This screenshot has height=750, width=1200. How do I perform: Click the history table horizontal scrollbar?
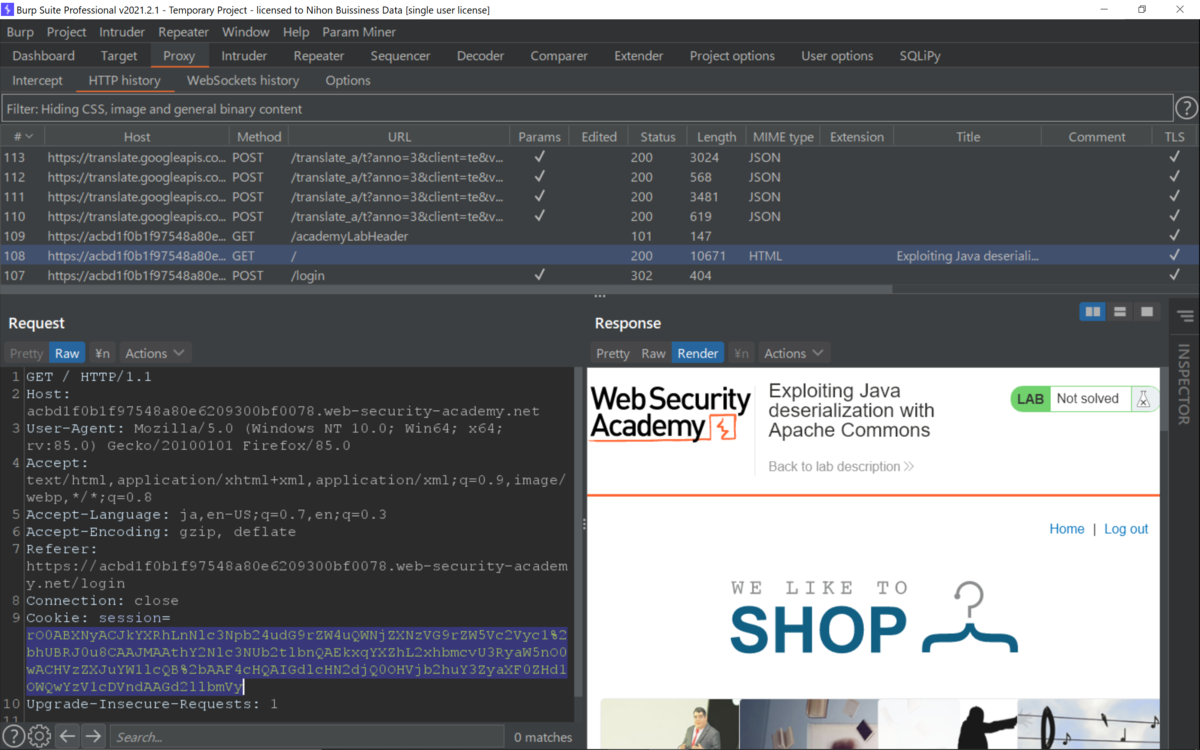[x=446, y=290]
